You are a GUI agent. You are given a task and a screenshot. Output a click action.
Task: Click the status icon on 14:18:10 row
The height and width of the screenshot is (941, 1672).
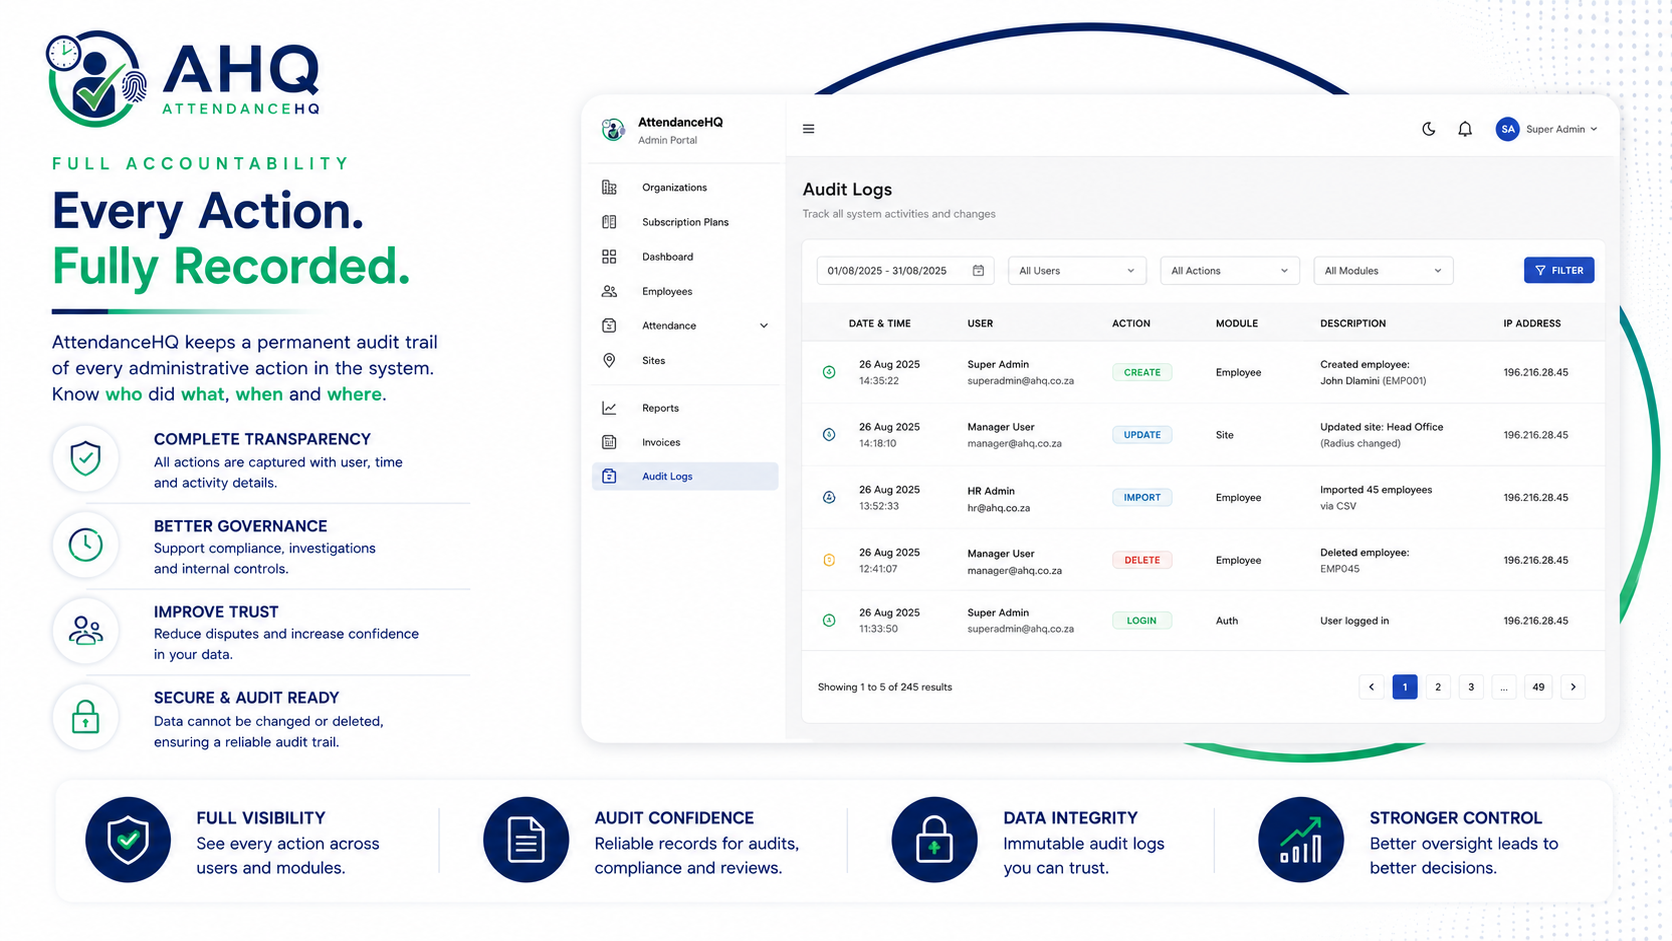click(x=829, y=435)
